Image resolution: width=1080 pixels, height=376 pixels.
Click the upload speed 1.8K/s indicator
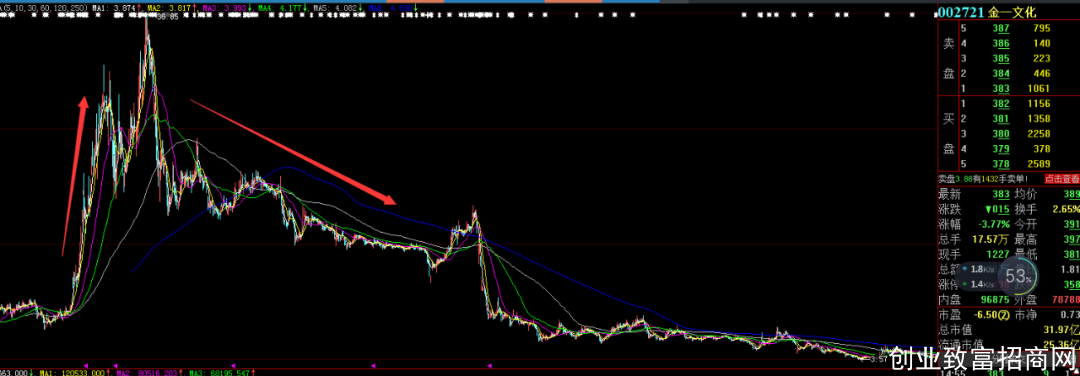coord(975,269)
